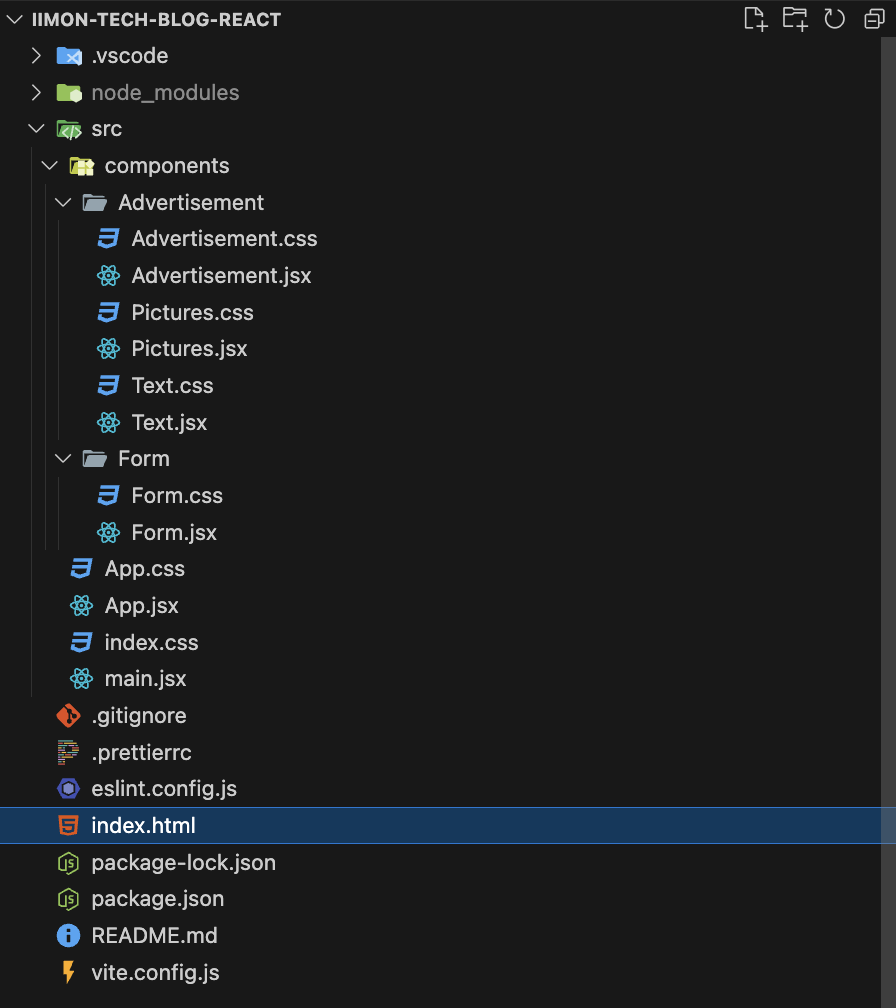
Task: Click the New File icon
Action: pos(756,19)
